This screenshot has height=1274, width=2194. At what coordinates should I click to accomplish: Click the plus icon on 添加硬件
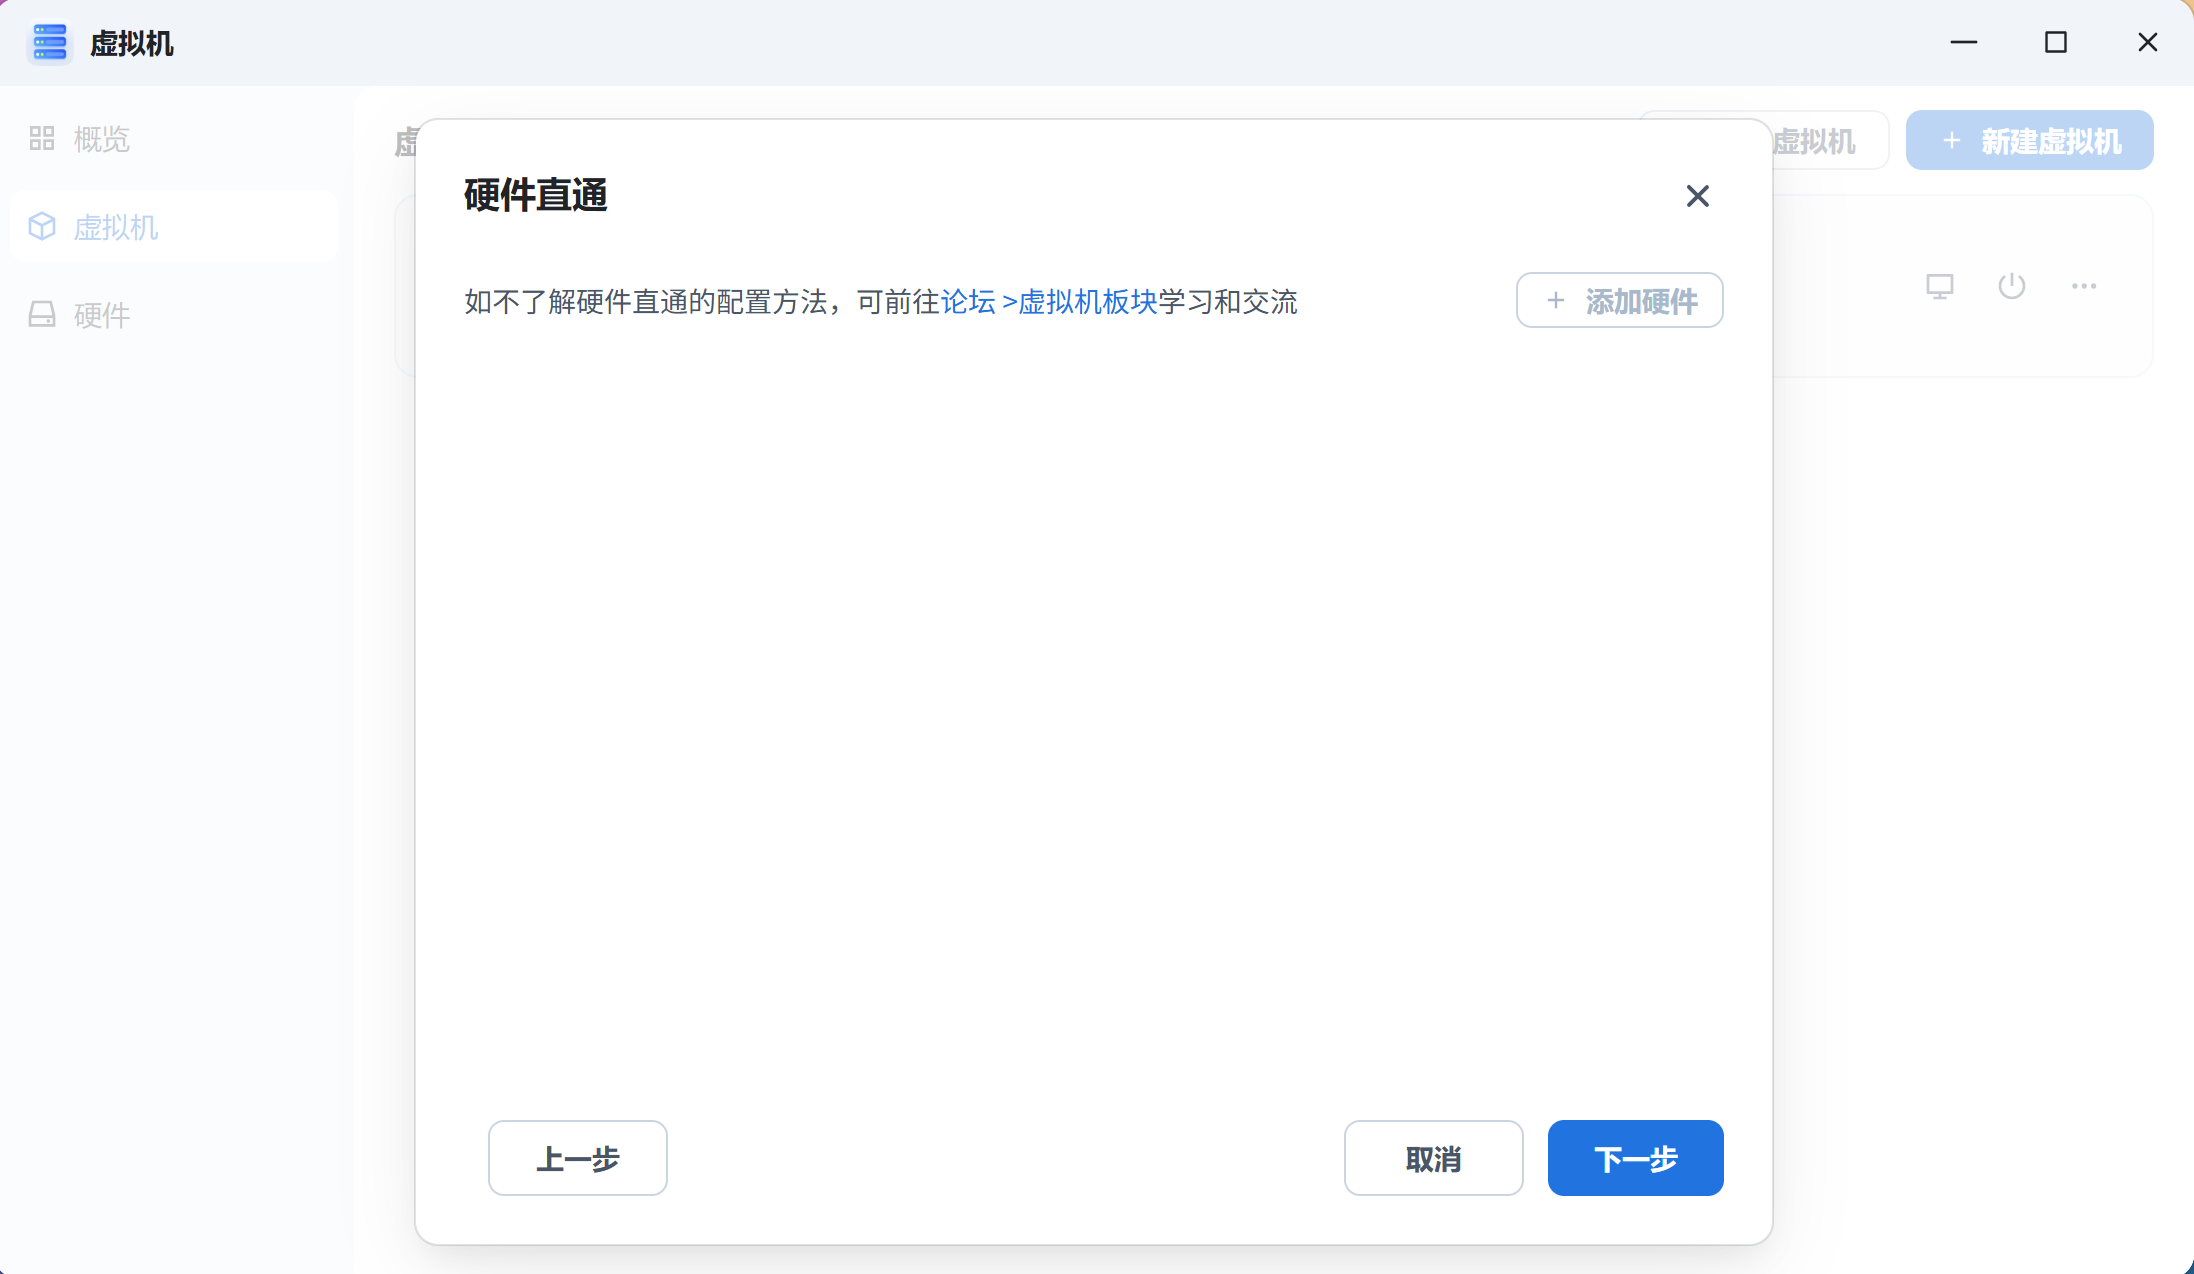coord(1555,300)
